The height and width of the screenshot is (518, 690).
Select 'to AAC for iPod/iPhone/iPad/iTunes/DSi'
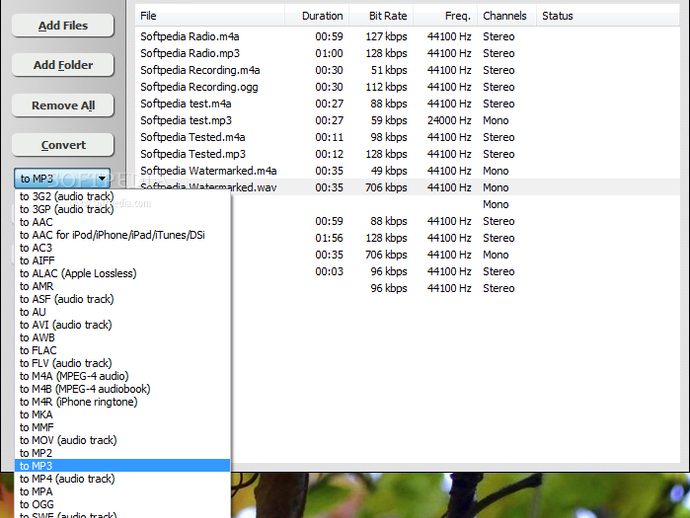click(x=122, y=235)
